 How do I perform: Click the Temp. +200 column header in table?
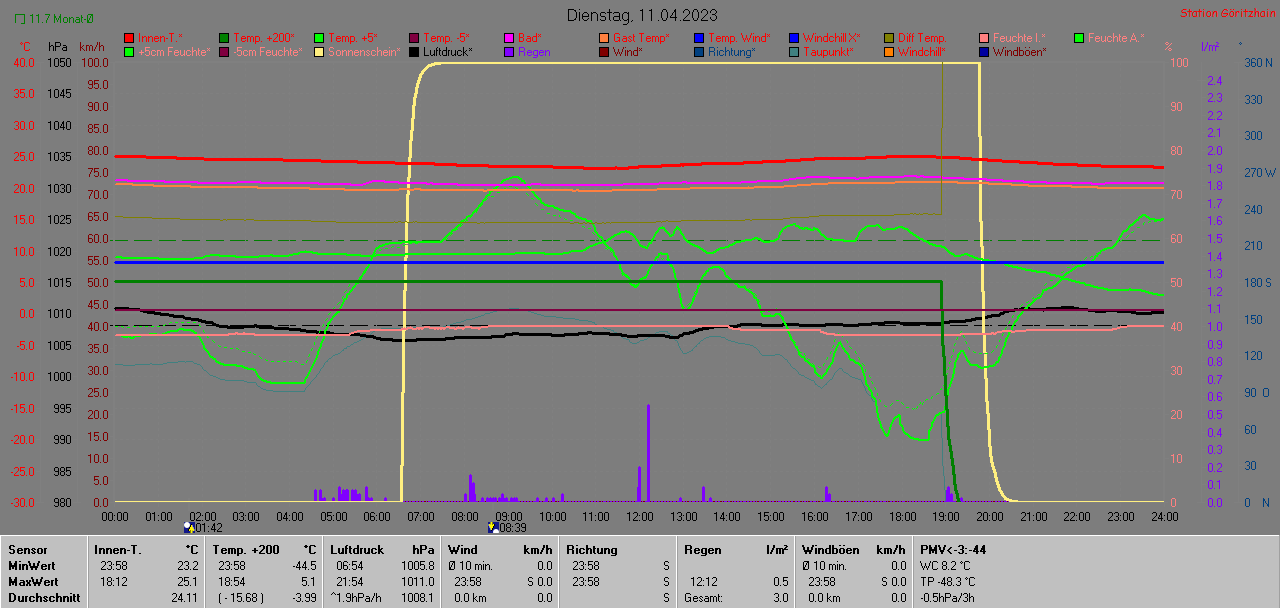246,550
